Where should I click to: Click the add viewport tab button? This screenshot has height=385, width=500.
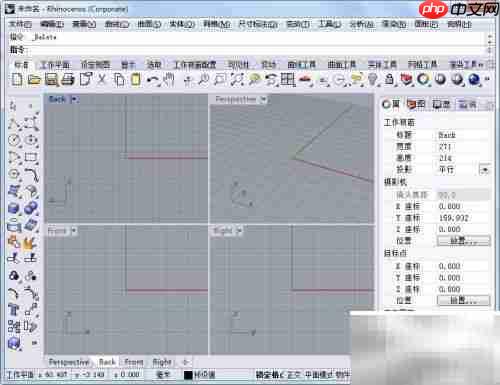pos(186,362)
